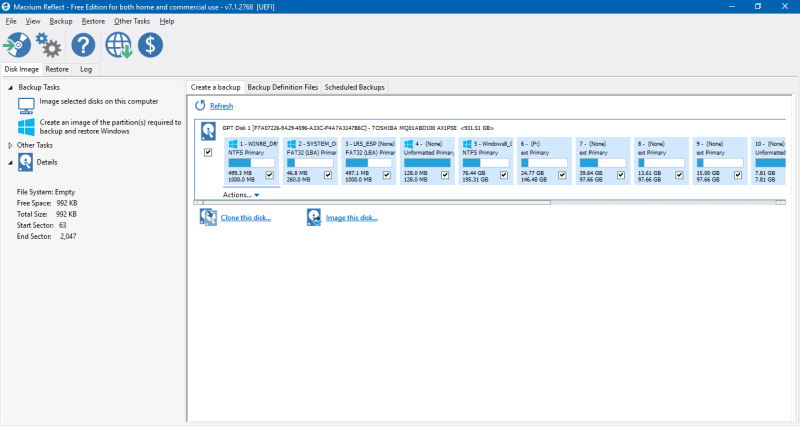Click the Clone this disk link

click(246, 217)
